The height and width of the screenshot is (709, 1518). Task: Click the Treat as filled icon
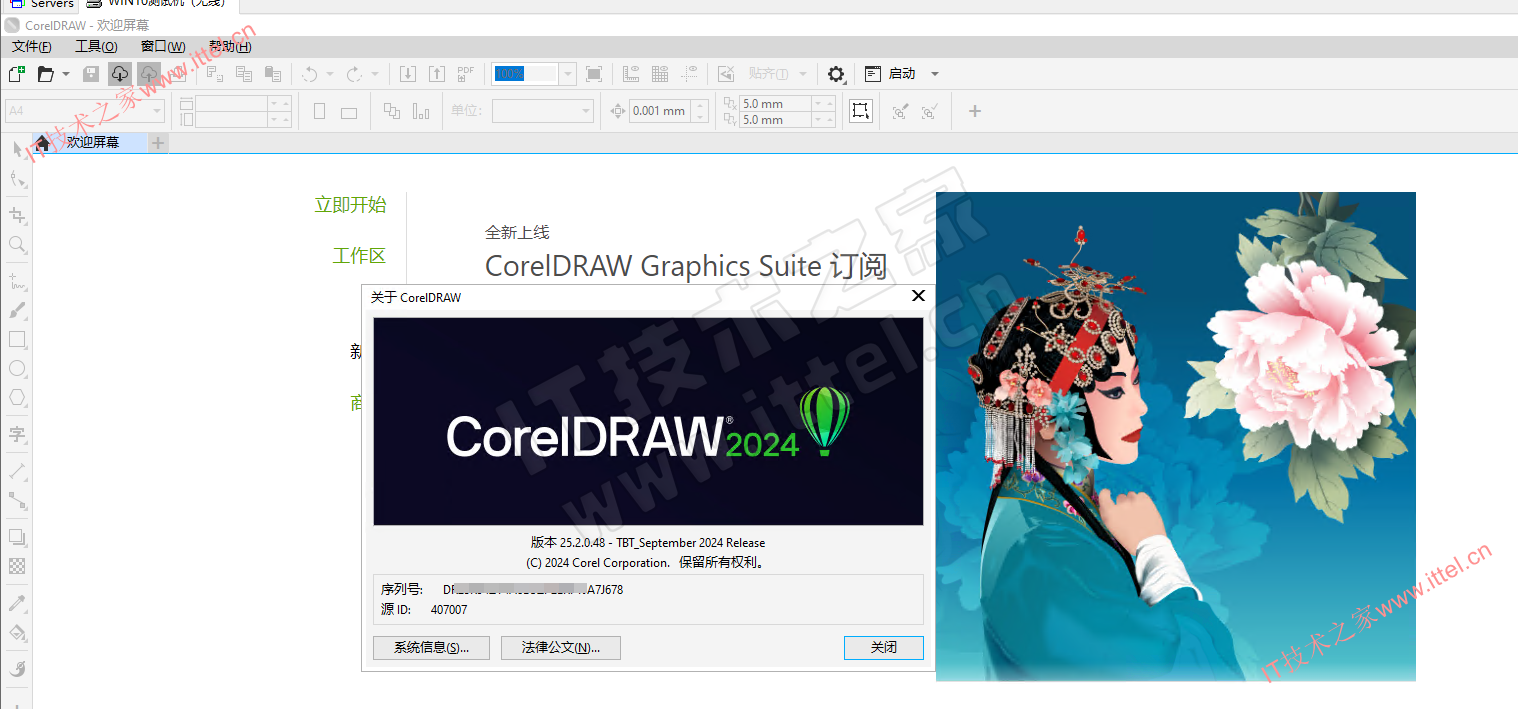click(x=861, y=111)
